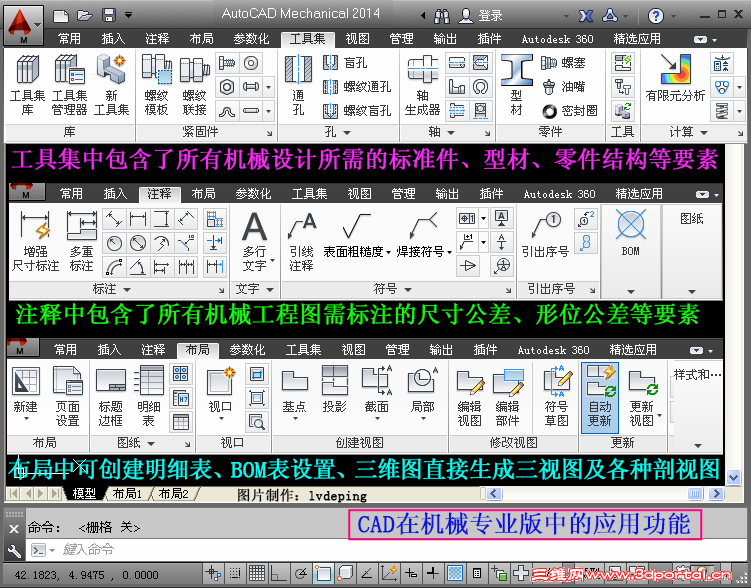This screenshot has height=588, width=751.
Task: Select the 多重标注 multiple dimension tool
Action: [x=81, y=242]
